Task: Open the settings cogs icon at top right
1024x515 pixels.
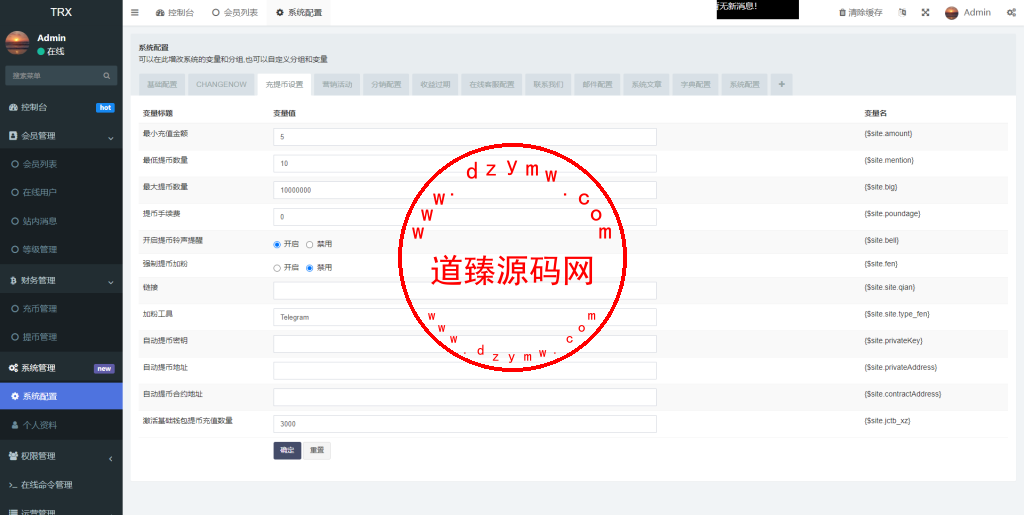Action: [1011, 12]
